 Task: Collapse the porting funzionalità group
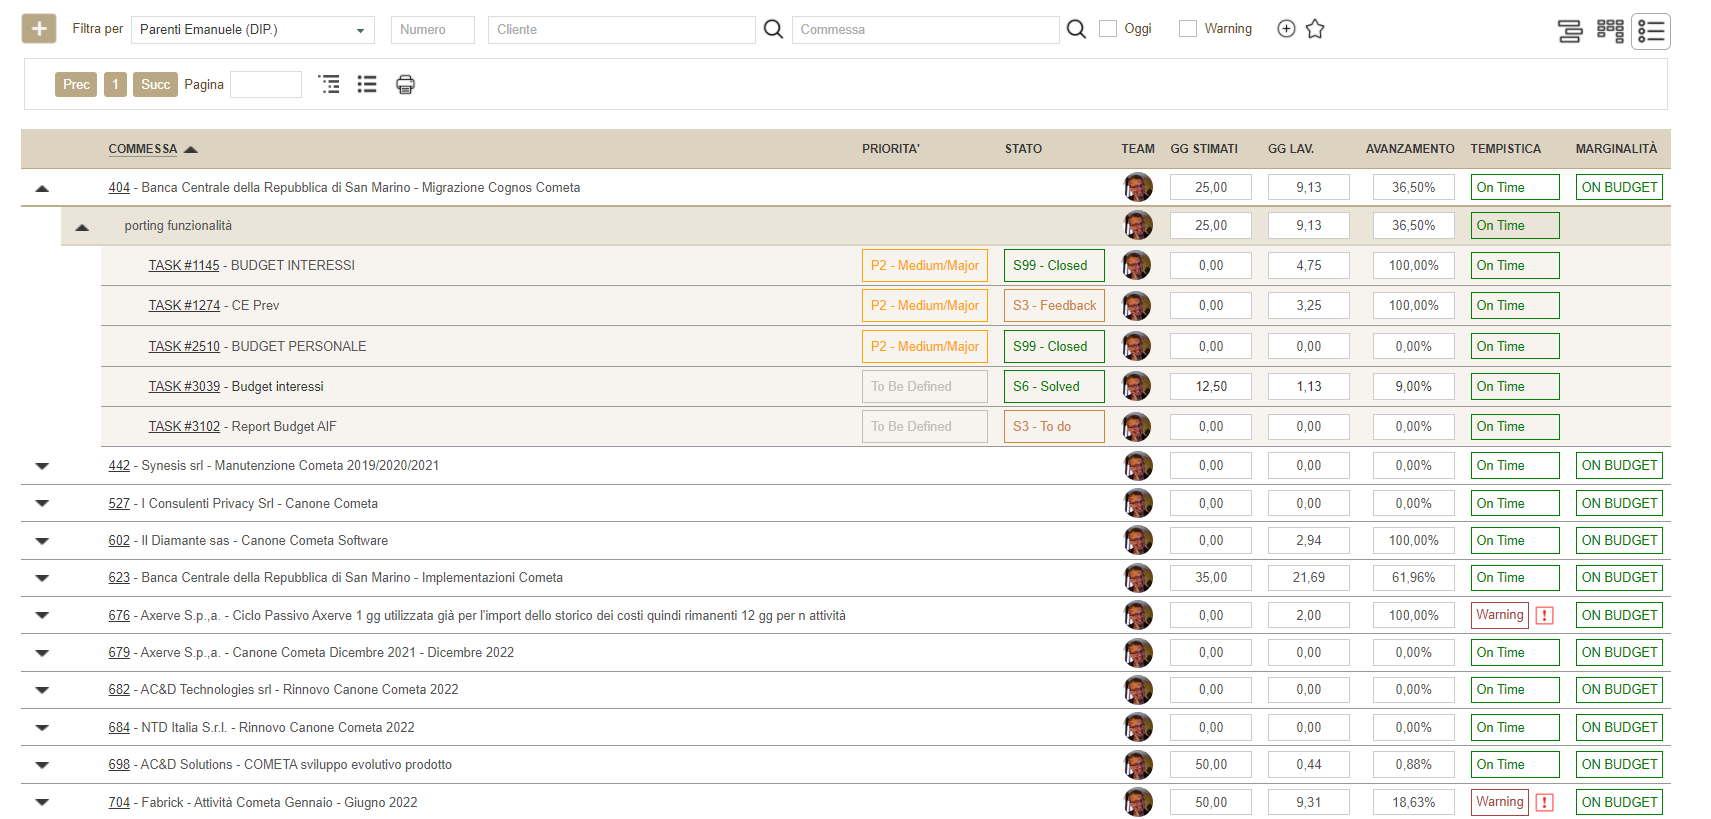[82, 227]
